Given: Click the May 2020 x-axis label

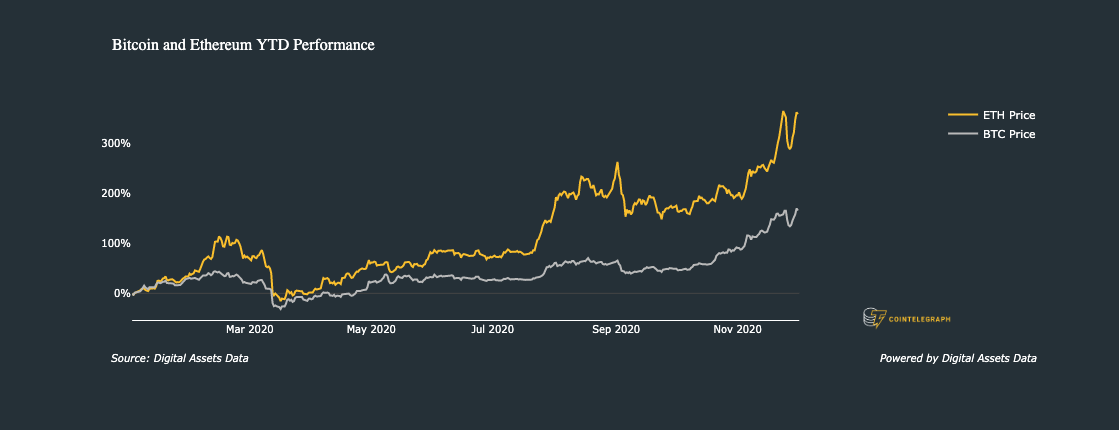Looking at the screenshot, I should click(x=371, y=329).
